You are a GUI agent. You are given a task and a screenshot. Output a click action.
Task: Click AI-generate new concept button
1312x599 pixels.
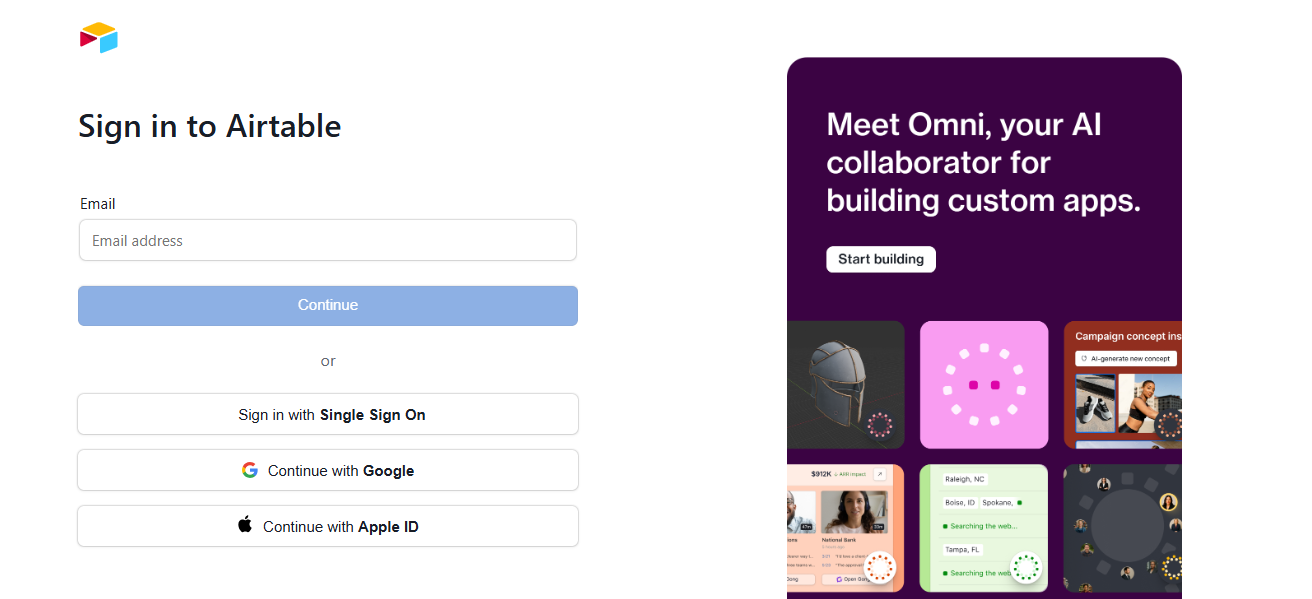[1126, 358]
